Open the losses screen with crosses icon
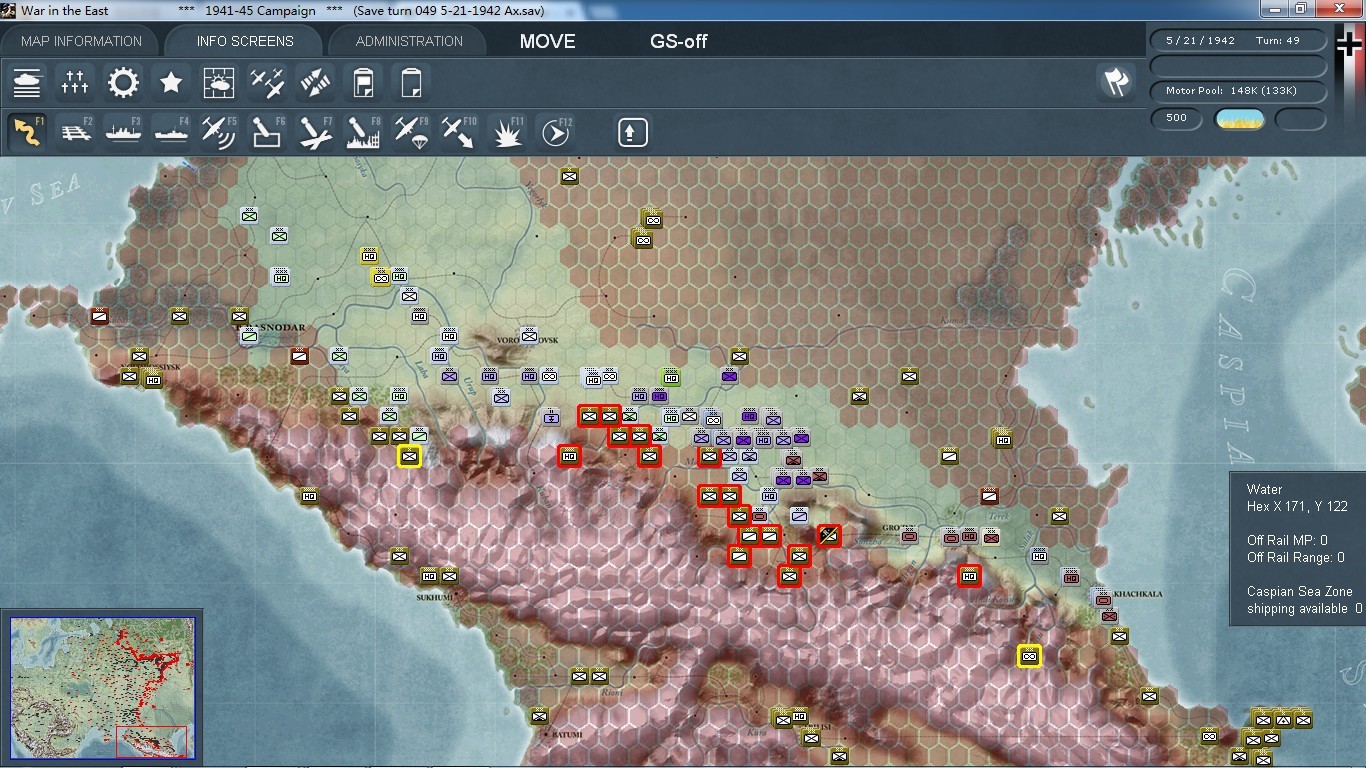Image resolution: width=1366 pixels, height=768 pixels. (x=75, y=83)
